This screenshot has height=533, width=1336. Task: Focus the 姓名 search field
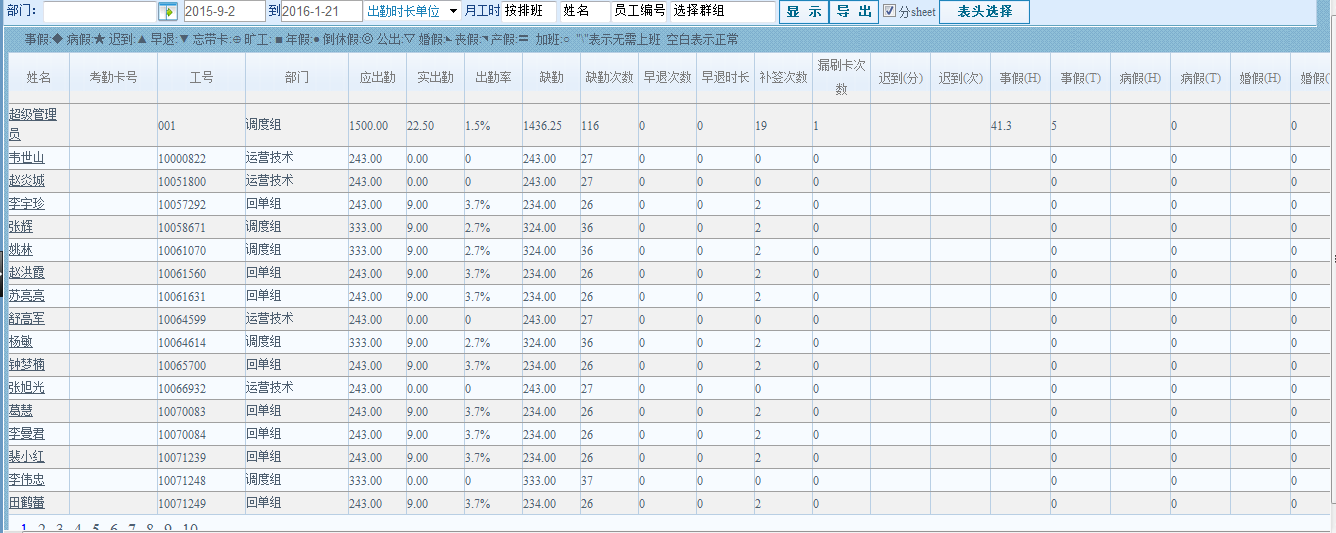pyautogui.click(x=585, y=12)
